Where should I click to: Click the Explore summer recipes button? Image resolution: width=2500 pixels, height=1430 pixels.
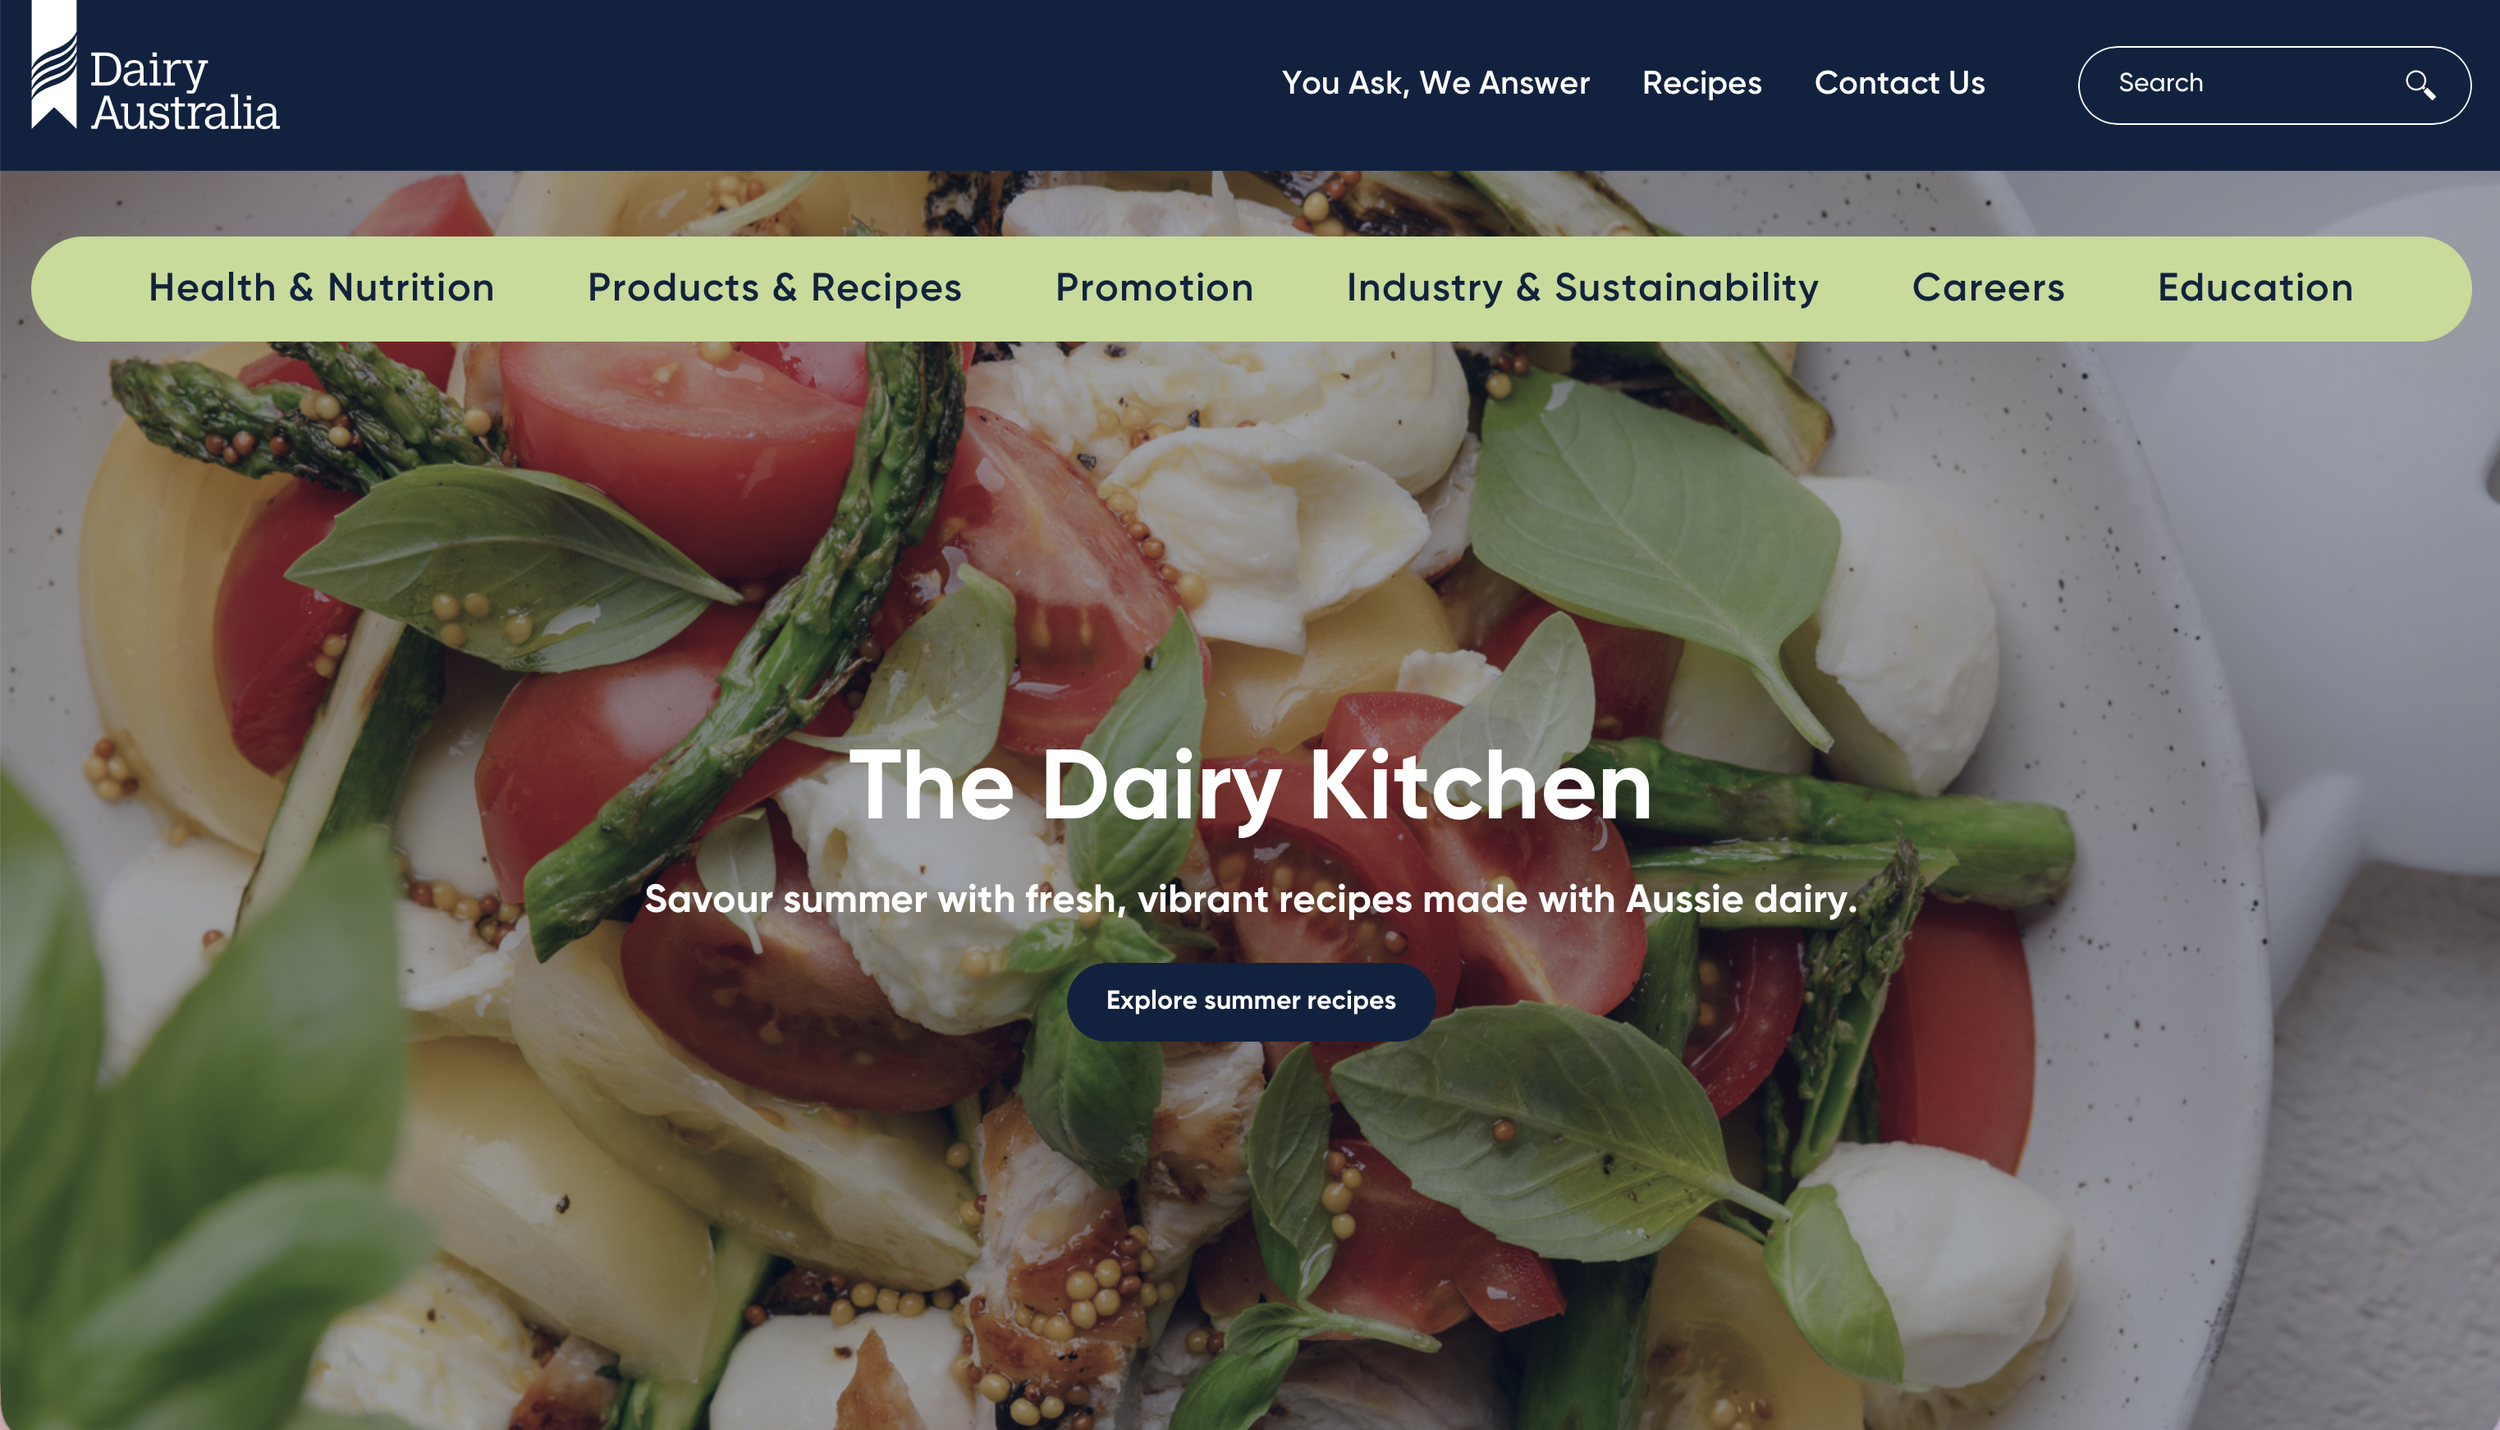point(1250,1001)
